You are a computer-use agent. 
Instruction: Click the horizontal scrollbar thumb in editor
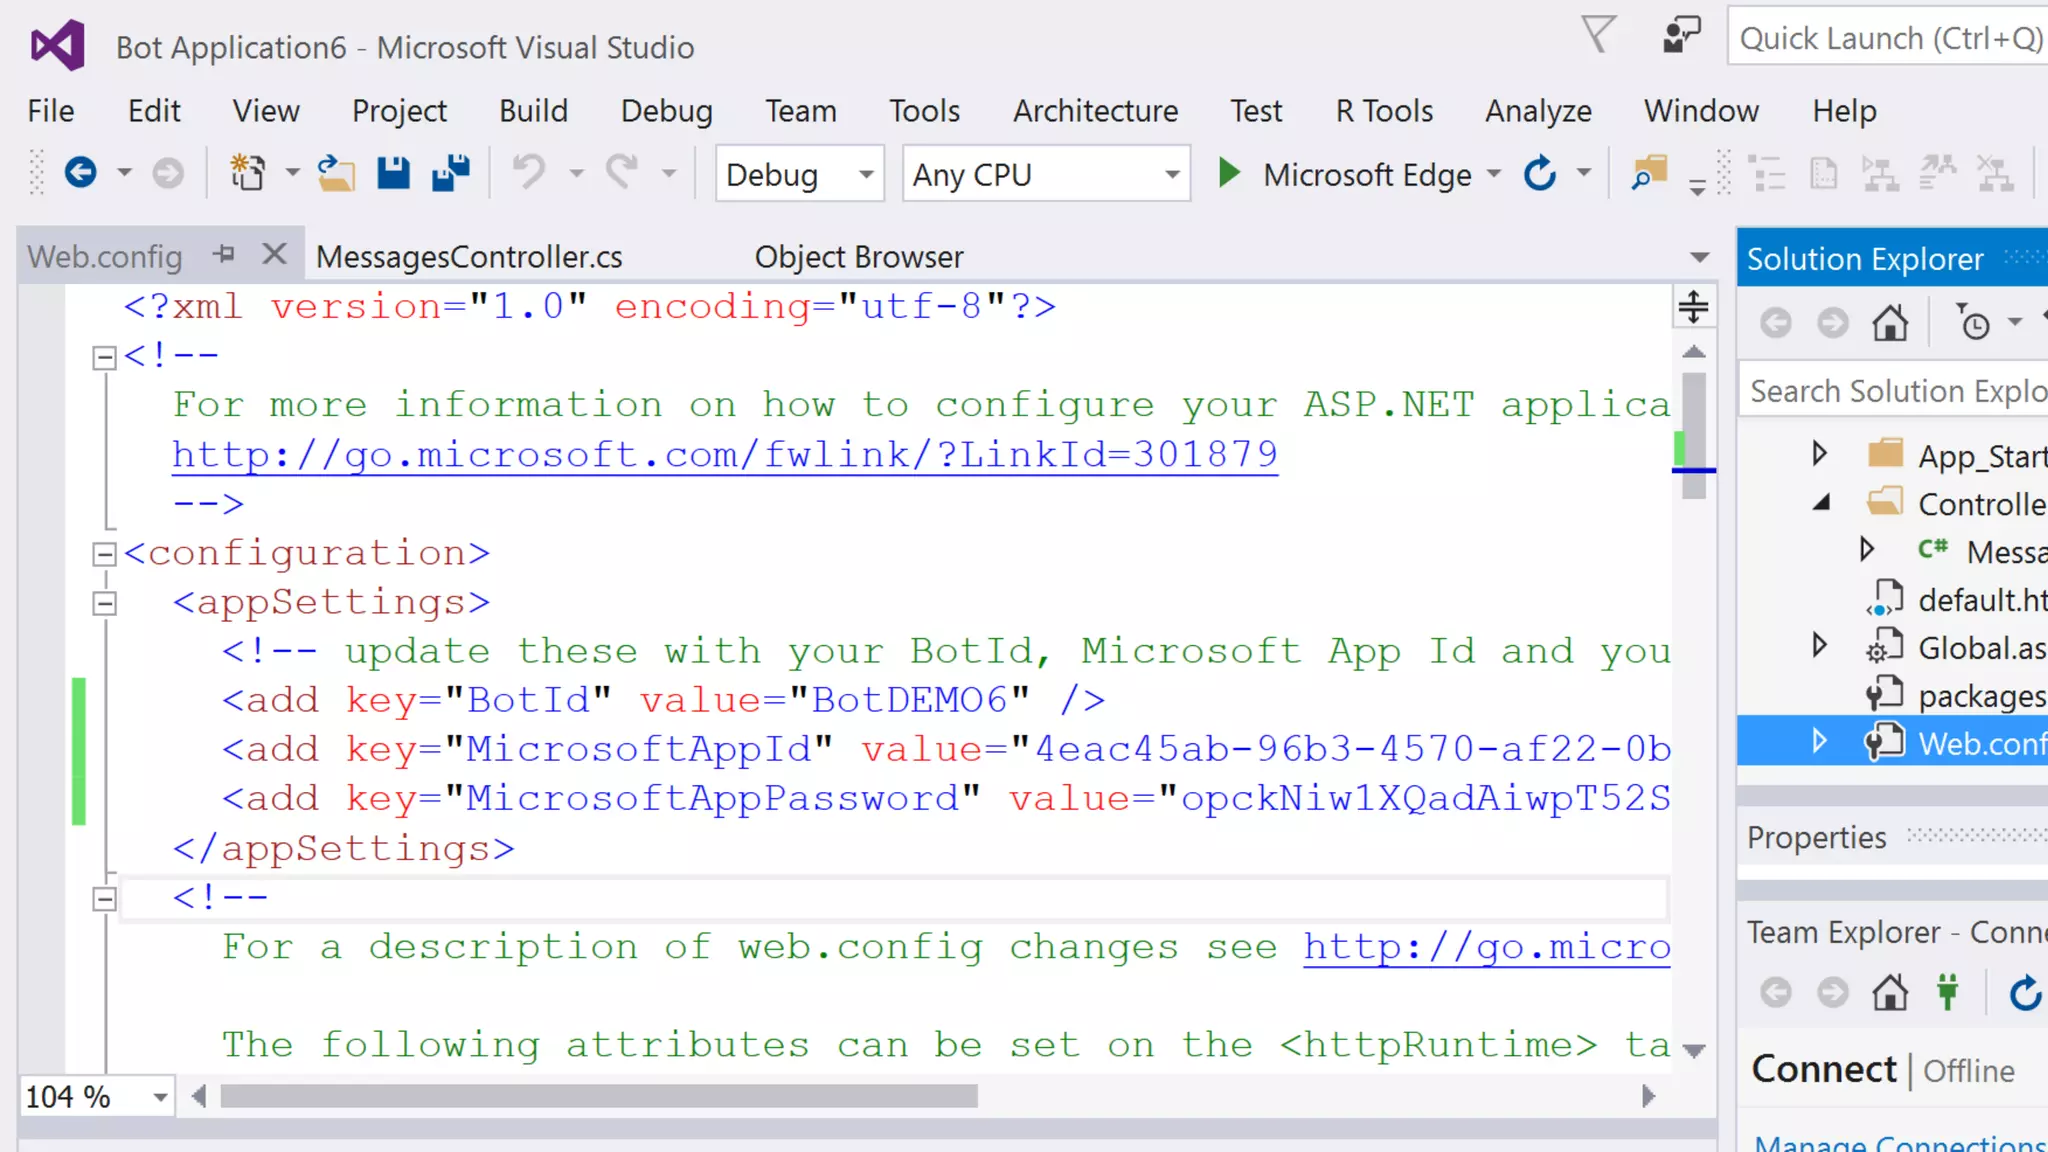point(598,1097)
